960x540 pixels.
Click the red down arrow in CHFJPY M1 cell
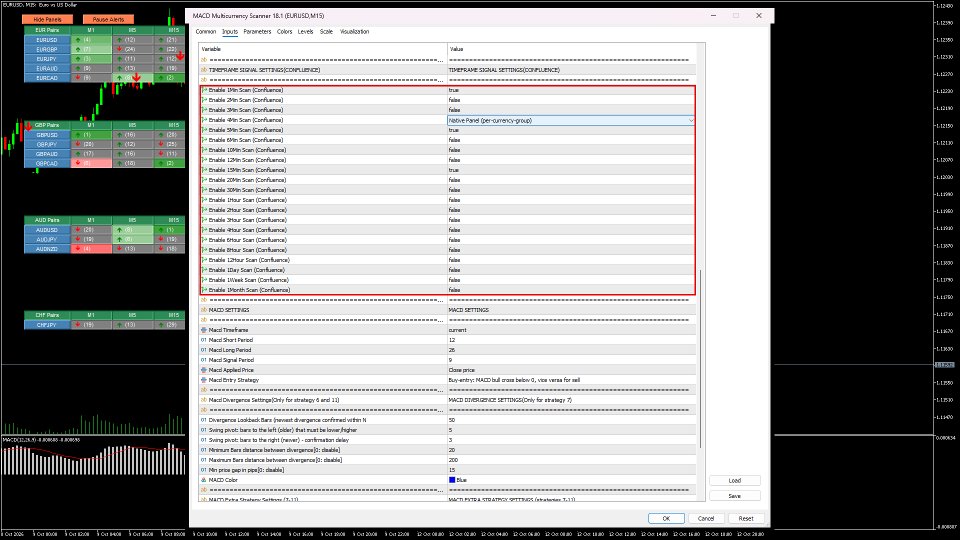(x=78, y=325)
